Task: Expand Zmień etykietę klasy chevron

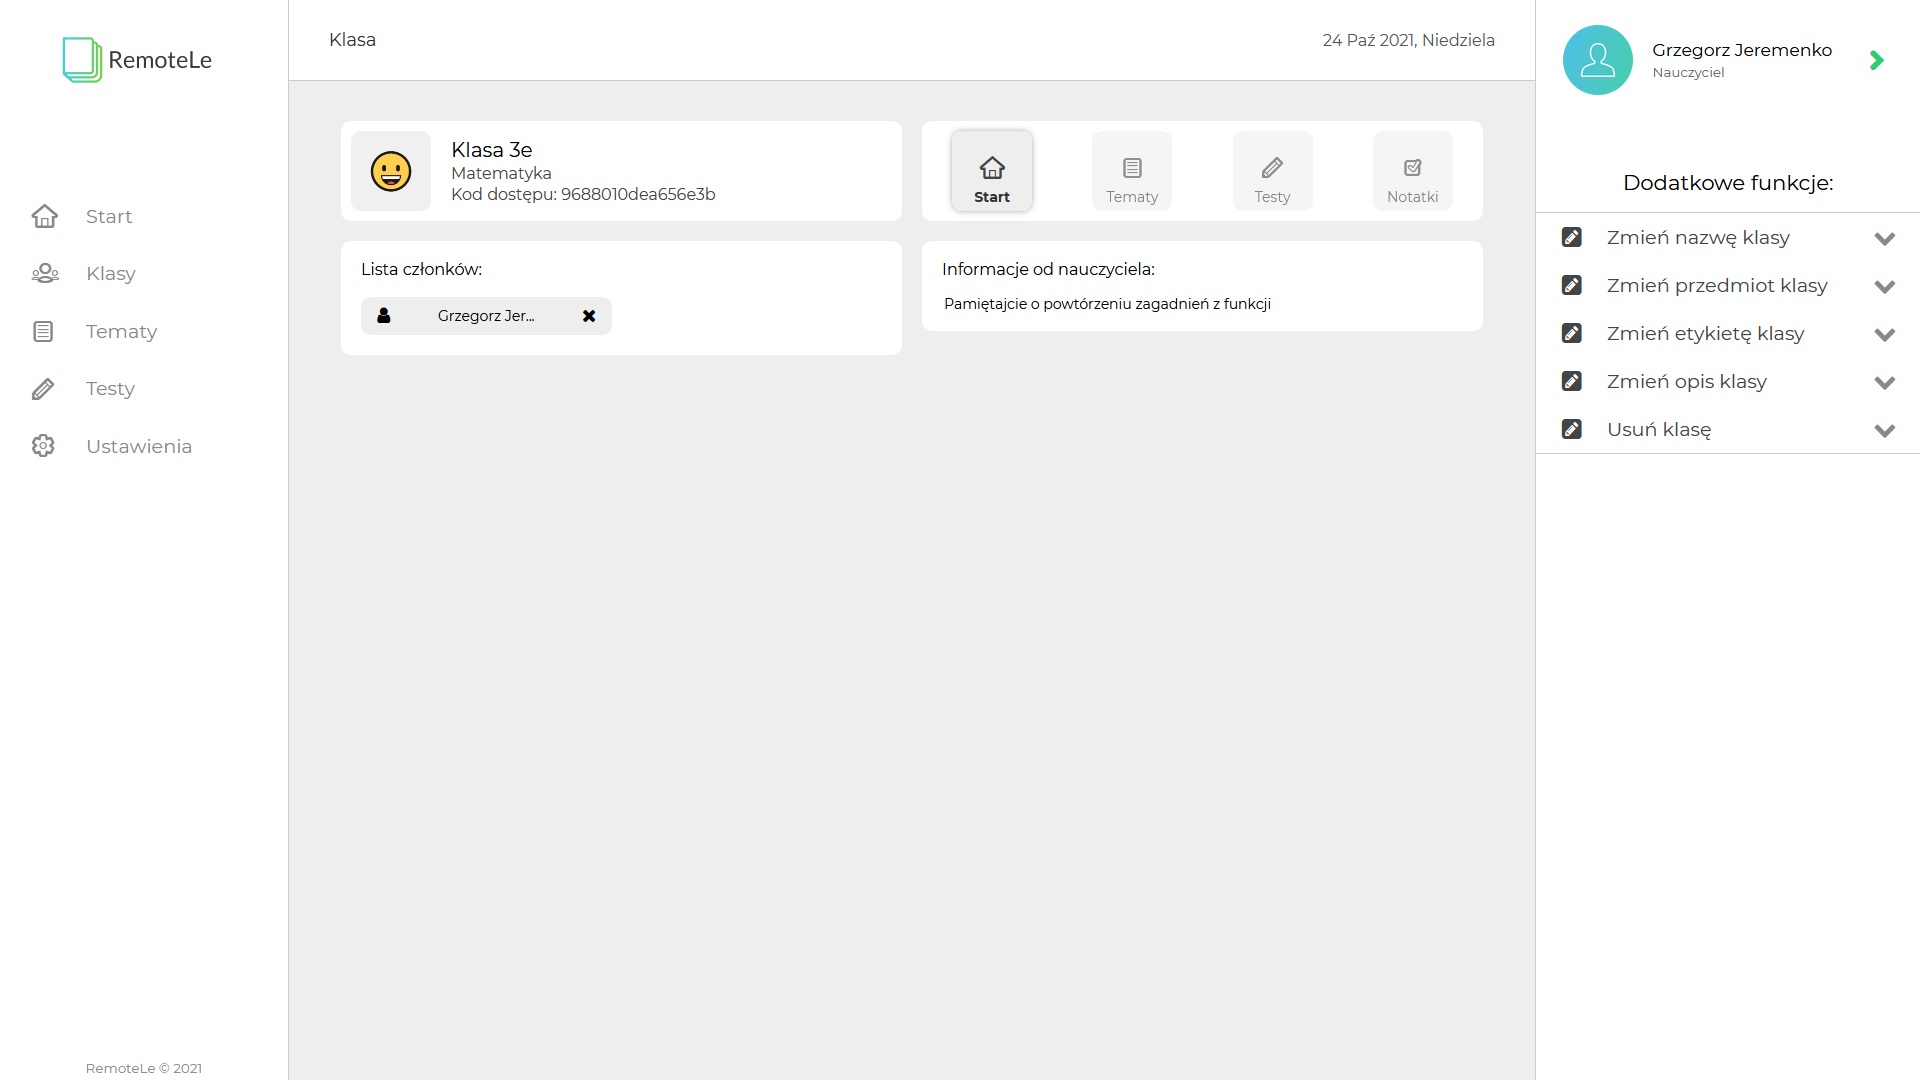Action: [x=1884, y=334]
